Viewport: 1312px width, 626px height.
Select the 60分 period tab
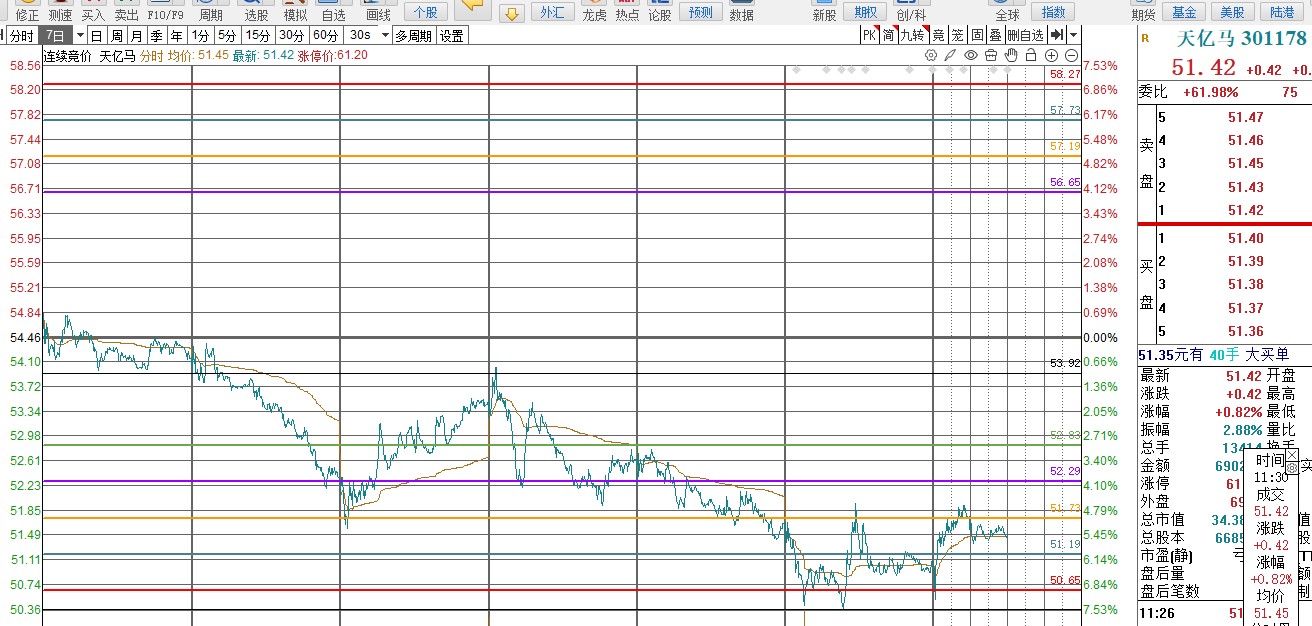click(x=325, y=35)
